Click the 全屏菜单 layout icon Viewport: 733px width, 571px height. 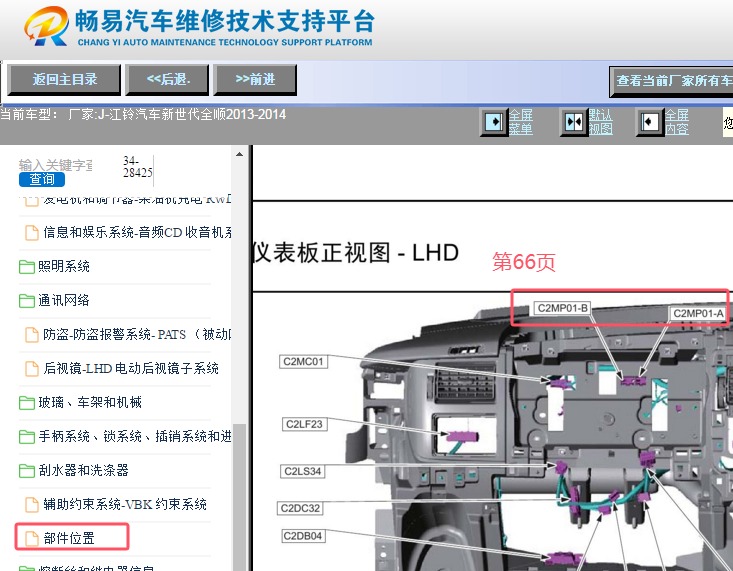point(494,122)
